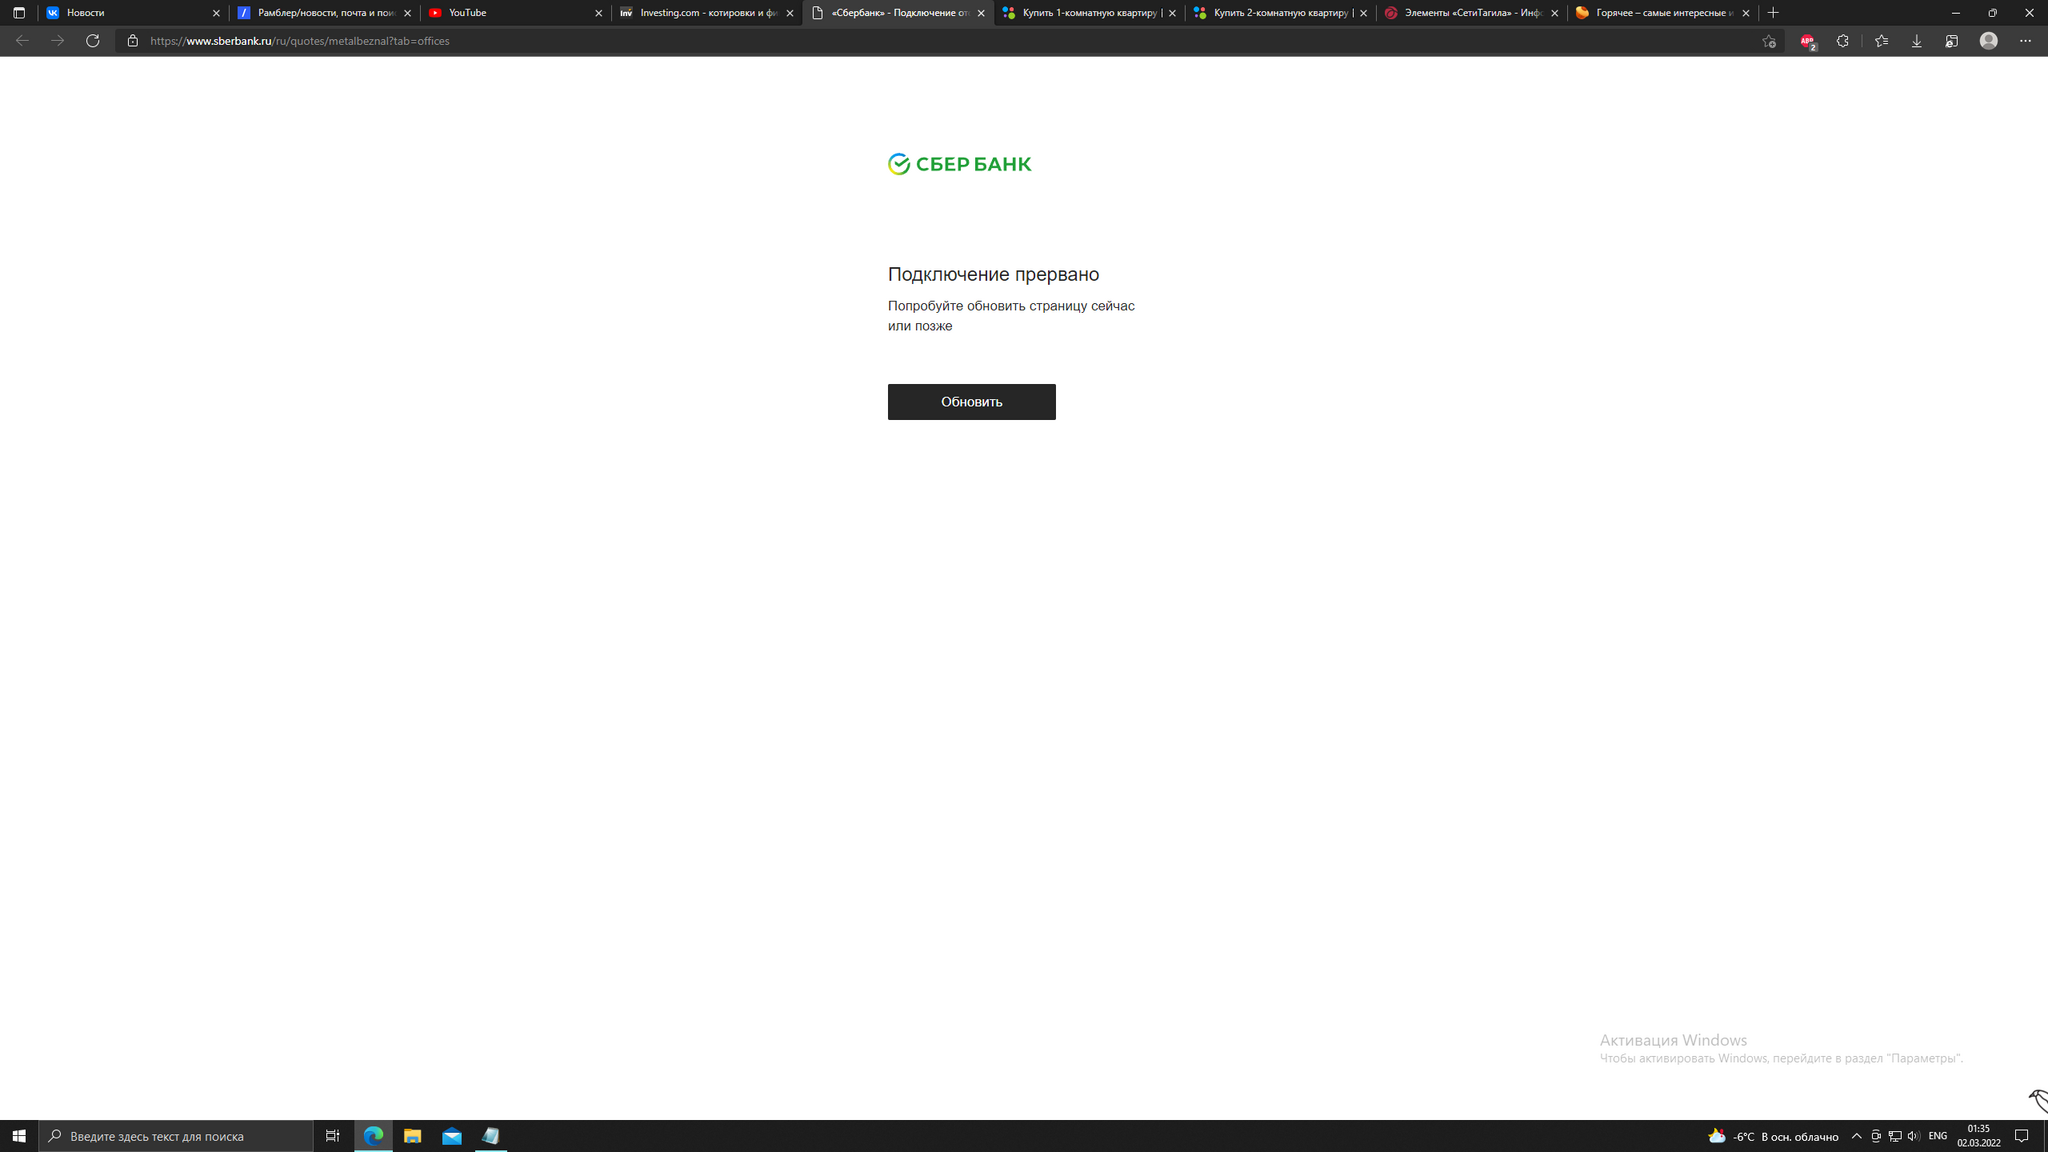Reload the page with the refresh icon
This screenshot has width=2048, height=1152.
click(92, 41)
